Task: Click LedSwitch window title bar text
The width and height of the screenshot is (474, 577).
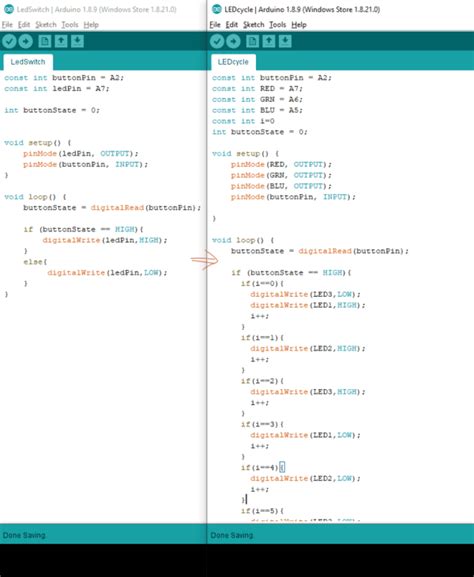Action: 96,9
